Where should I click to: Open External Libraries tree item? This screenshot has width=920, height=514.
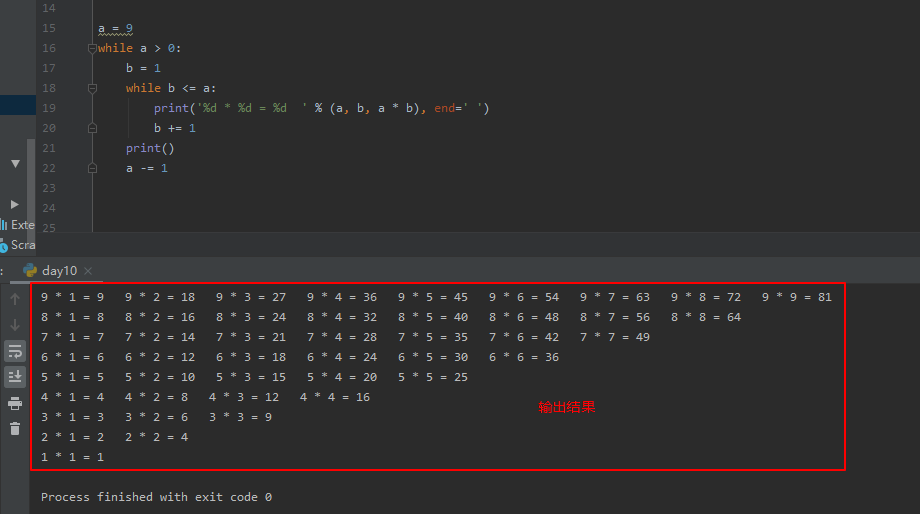(x=18, y=225)
